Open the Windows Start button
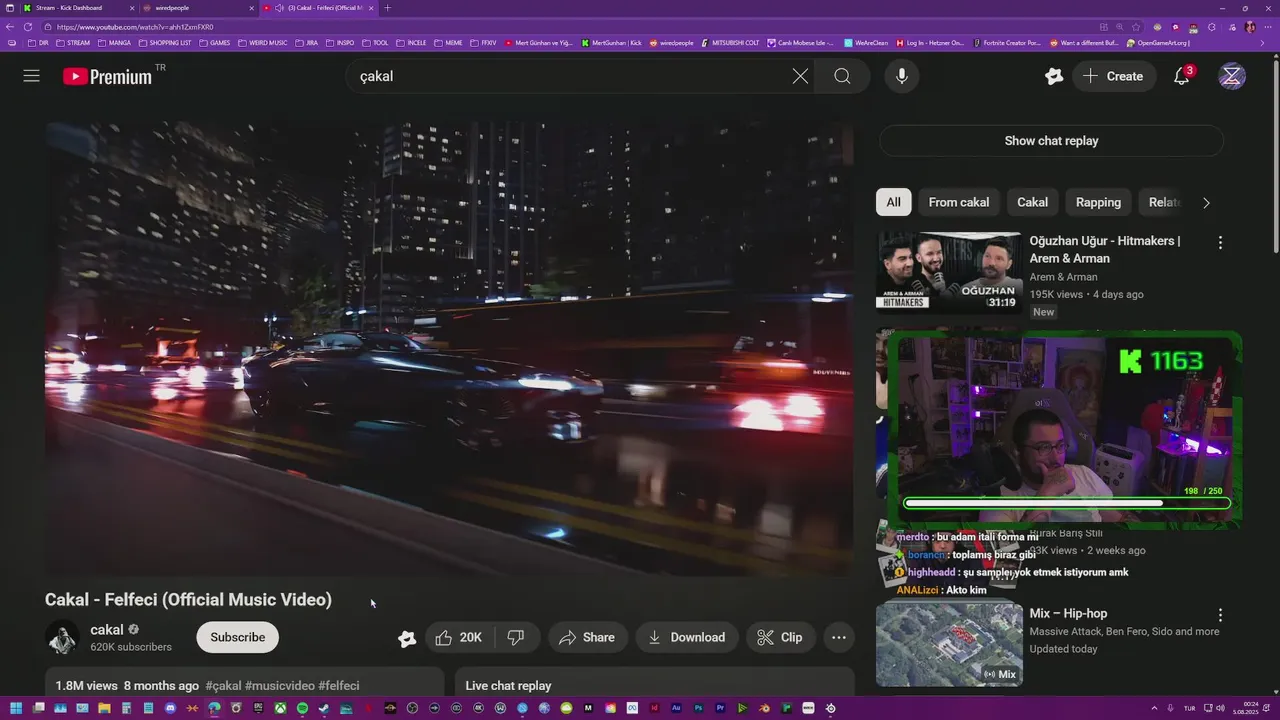The image size is (1280, 720). click(15, 708)
